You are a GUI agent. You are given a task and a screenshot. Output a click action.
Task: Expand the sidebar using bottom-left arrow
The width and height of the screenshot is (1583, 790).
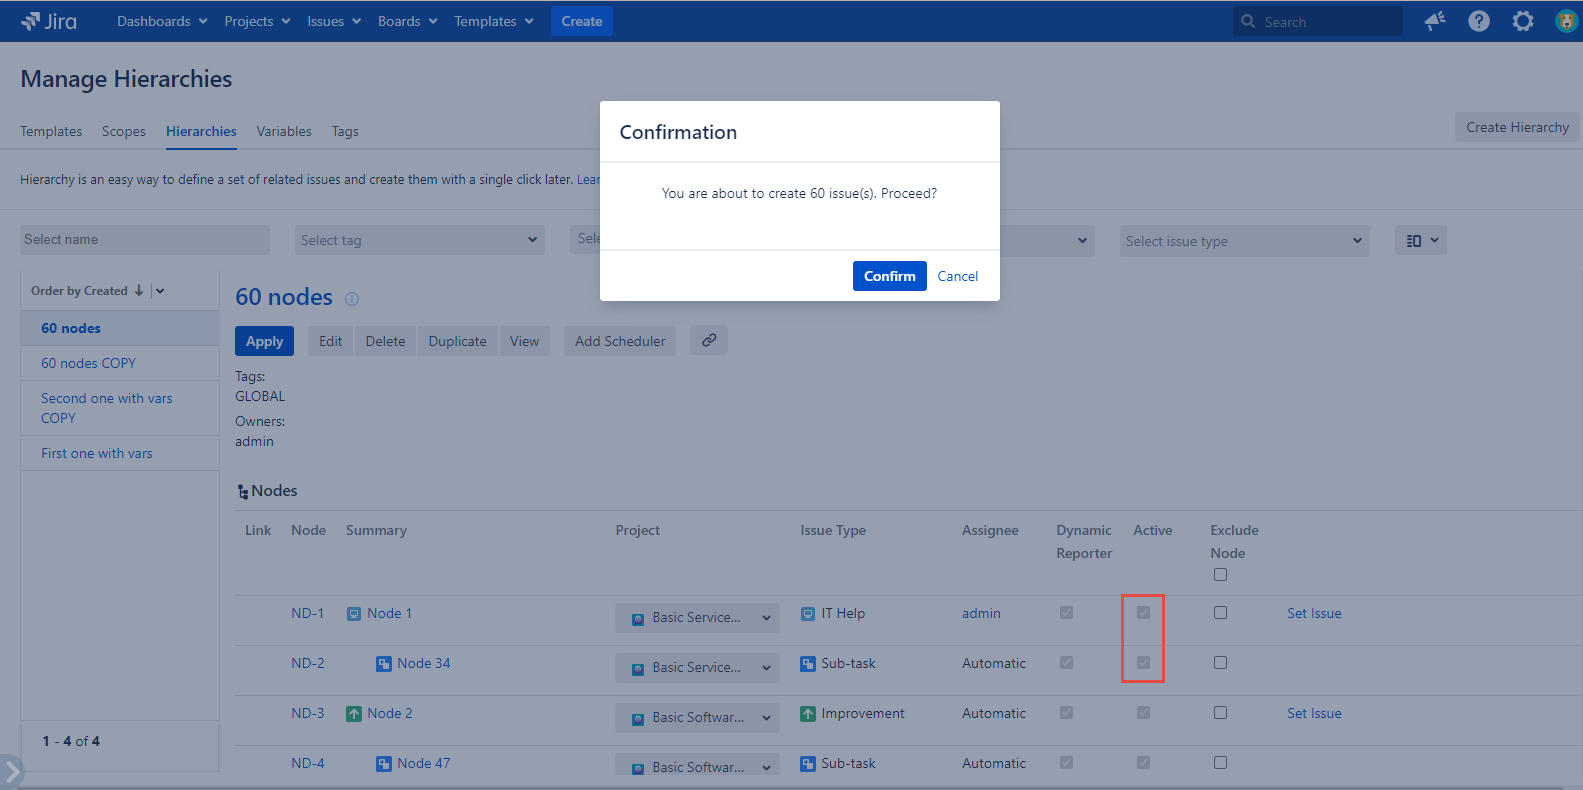(x=12, y=771)
